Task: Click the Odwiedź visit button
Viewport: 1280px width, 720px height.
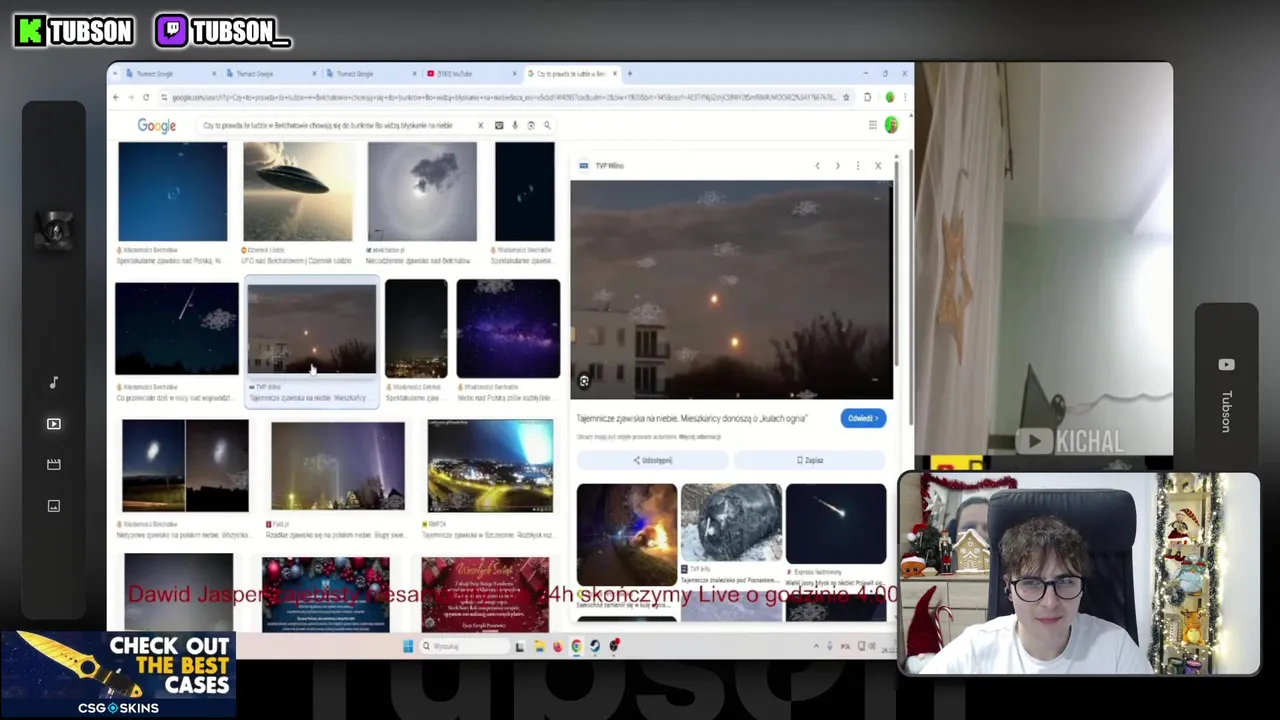Action: tap(862, 418)
